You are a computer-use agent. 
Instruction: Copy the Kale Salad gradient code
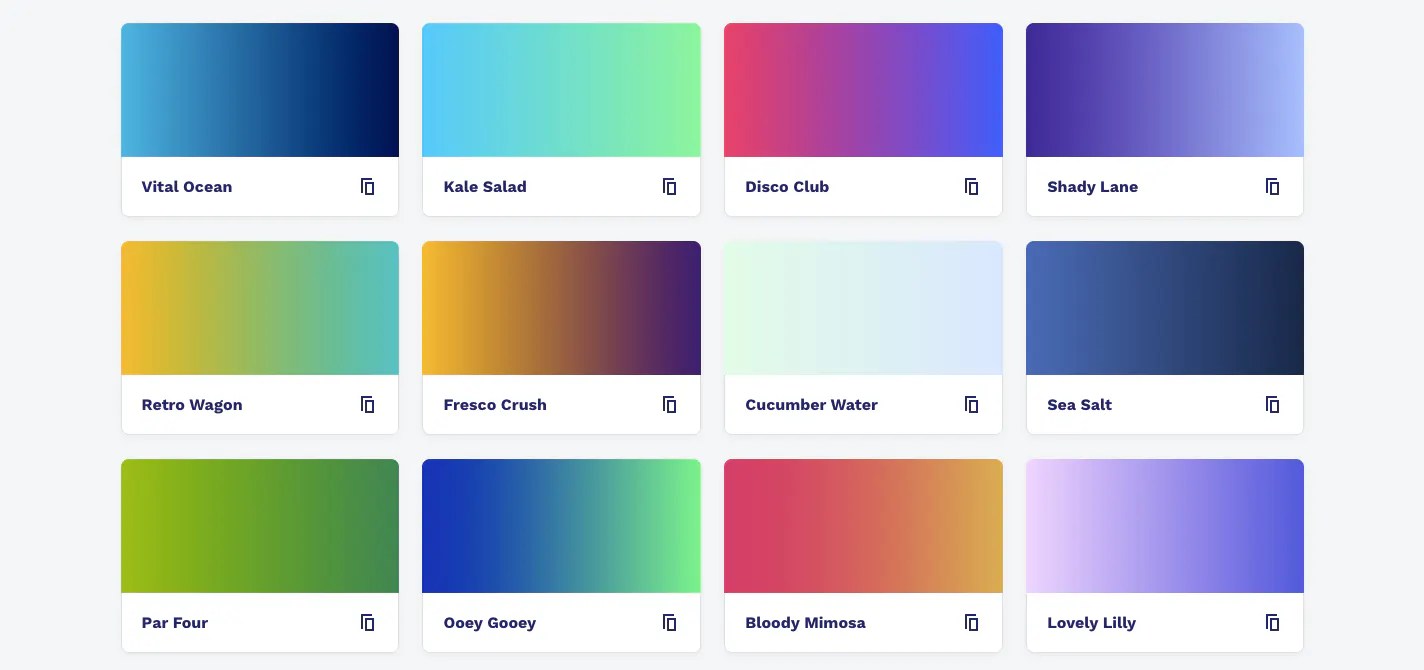(670, 187)
